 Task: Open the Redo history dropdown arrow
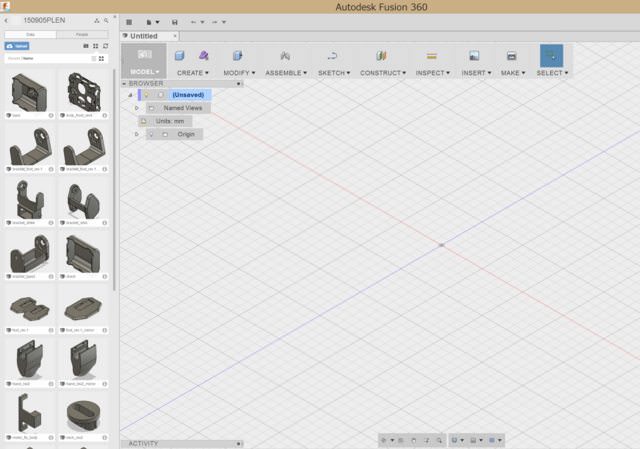click(224, 22)
